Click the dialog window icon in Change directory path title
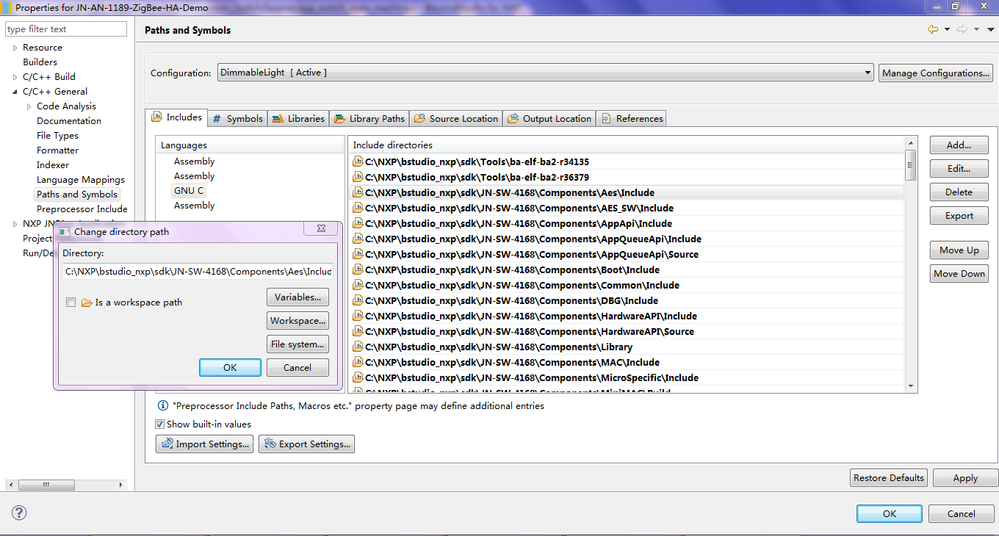This screenshot has width=999, height=536. (64, 231)
